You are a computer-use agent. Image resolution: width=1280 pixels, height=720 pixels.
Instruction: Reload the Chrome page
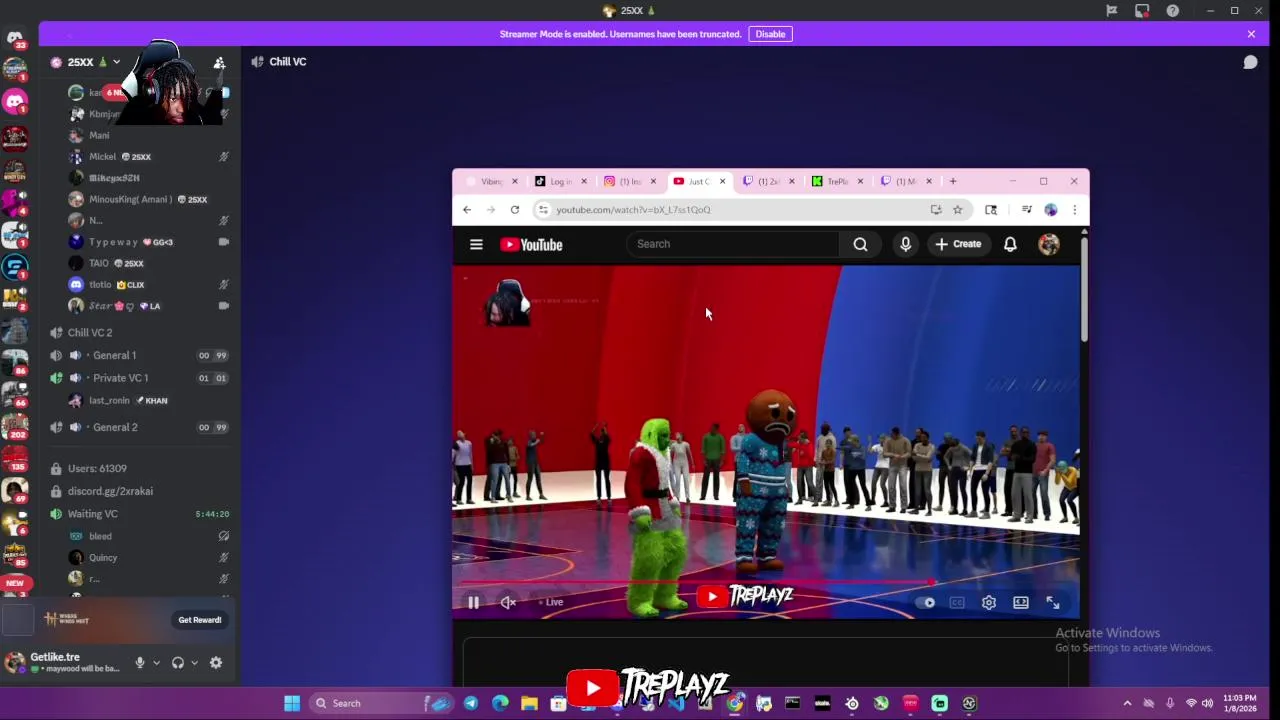coord(514,210)
